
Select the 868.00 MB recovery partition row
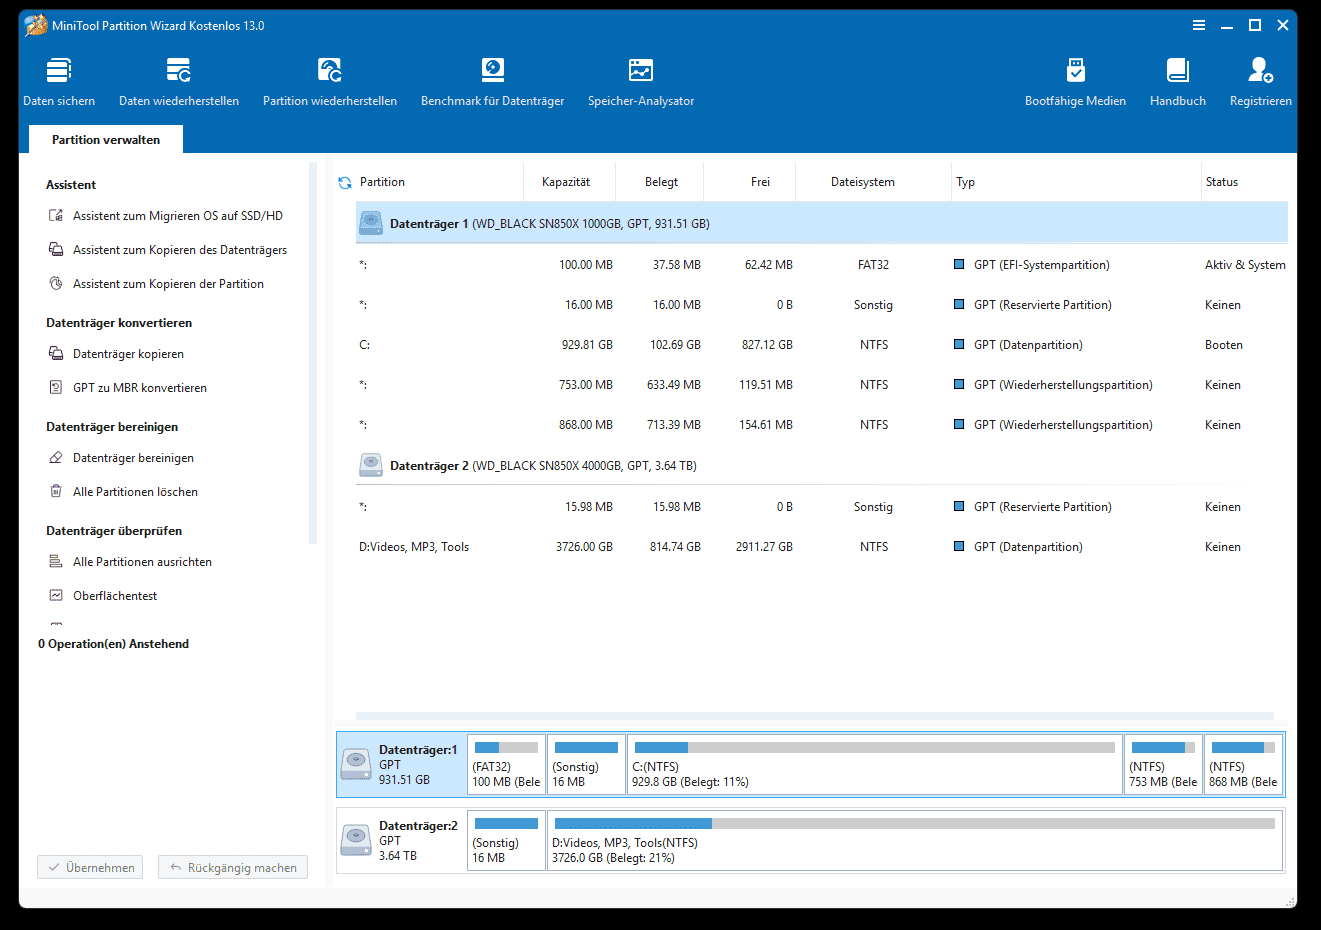pyautogui.click(x=822, y=425)
